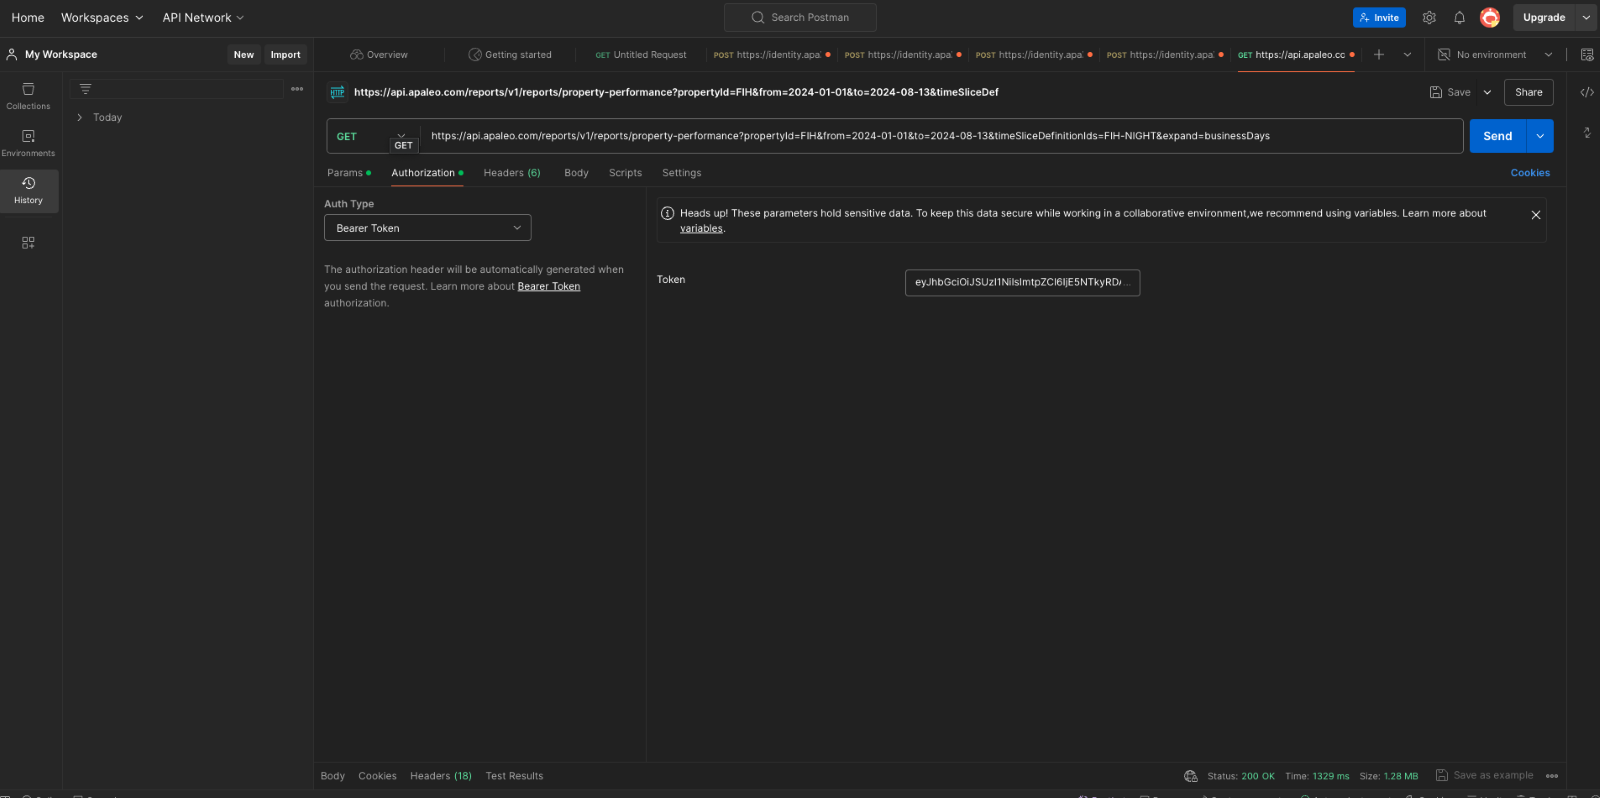
Task: Open the Overview tab
Action: tap(379, 55)
